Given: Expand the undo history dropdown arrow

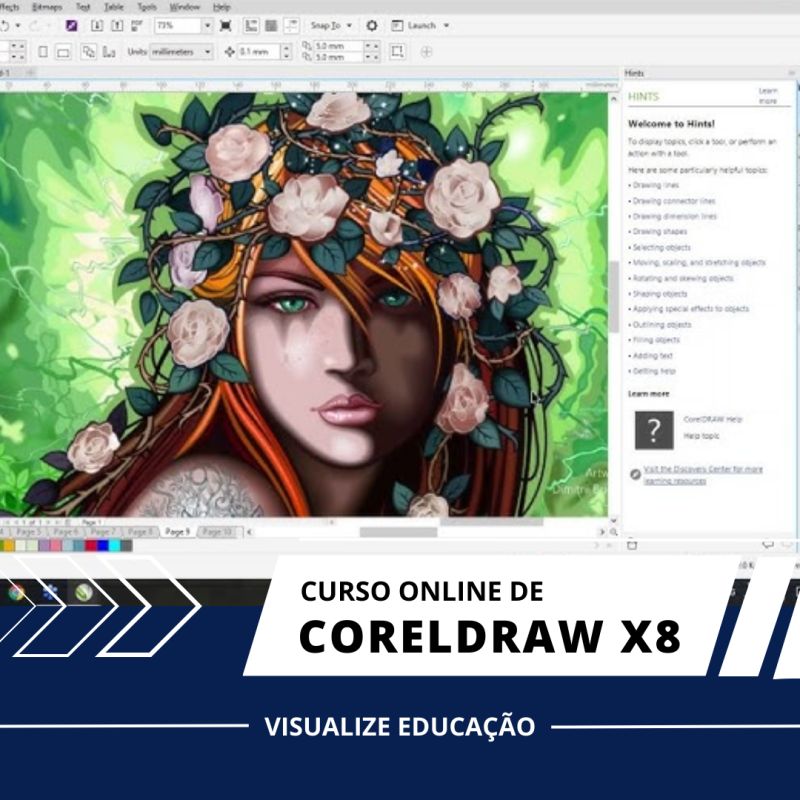Looking at the screenshot, I should coord(18,26).
